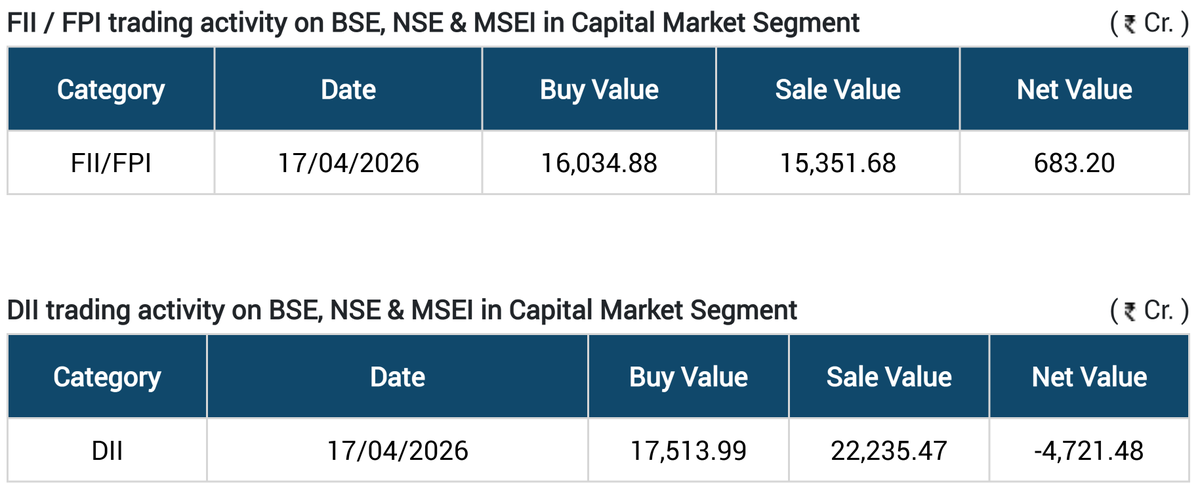1200x496 pixels.
Task: Select the FII/FPI category cell
Action: click(x=111, y=162)
